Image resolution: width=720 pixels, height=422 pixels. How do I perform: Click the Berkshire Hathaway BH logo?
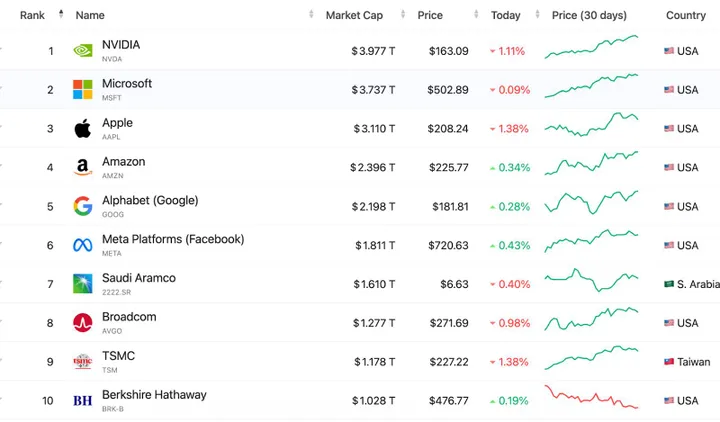[83, 401]
